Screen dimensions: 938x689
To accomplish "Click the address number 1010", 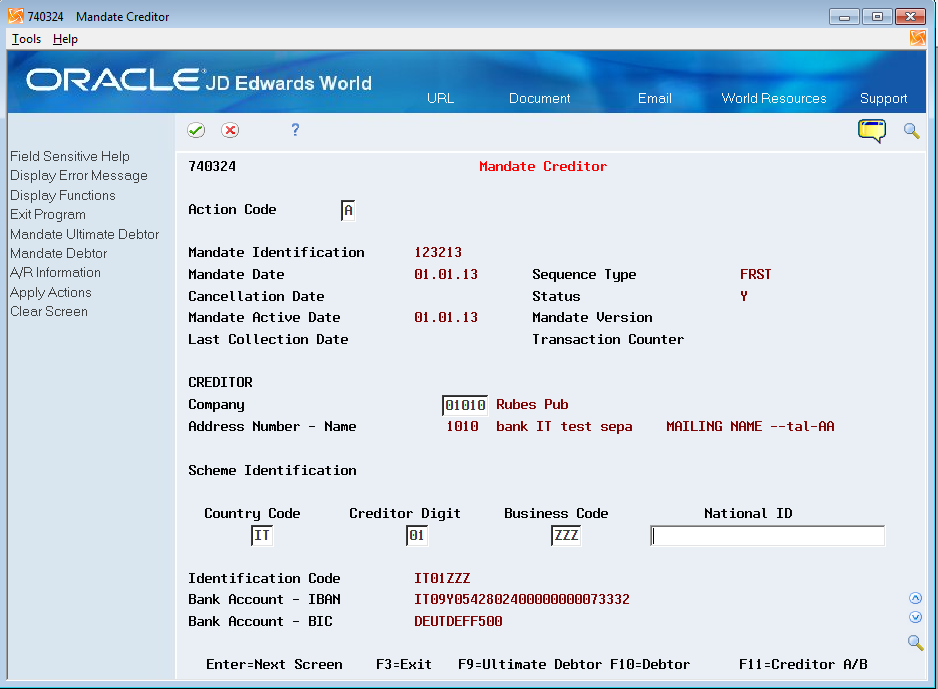I will pyautogui.click(x=462, y=426).
